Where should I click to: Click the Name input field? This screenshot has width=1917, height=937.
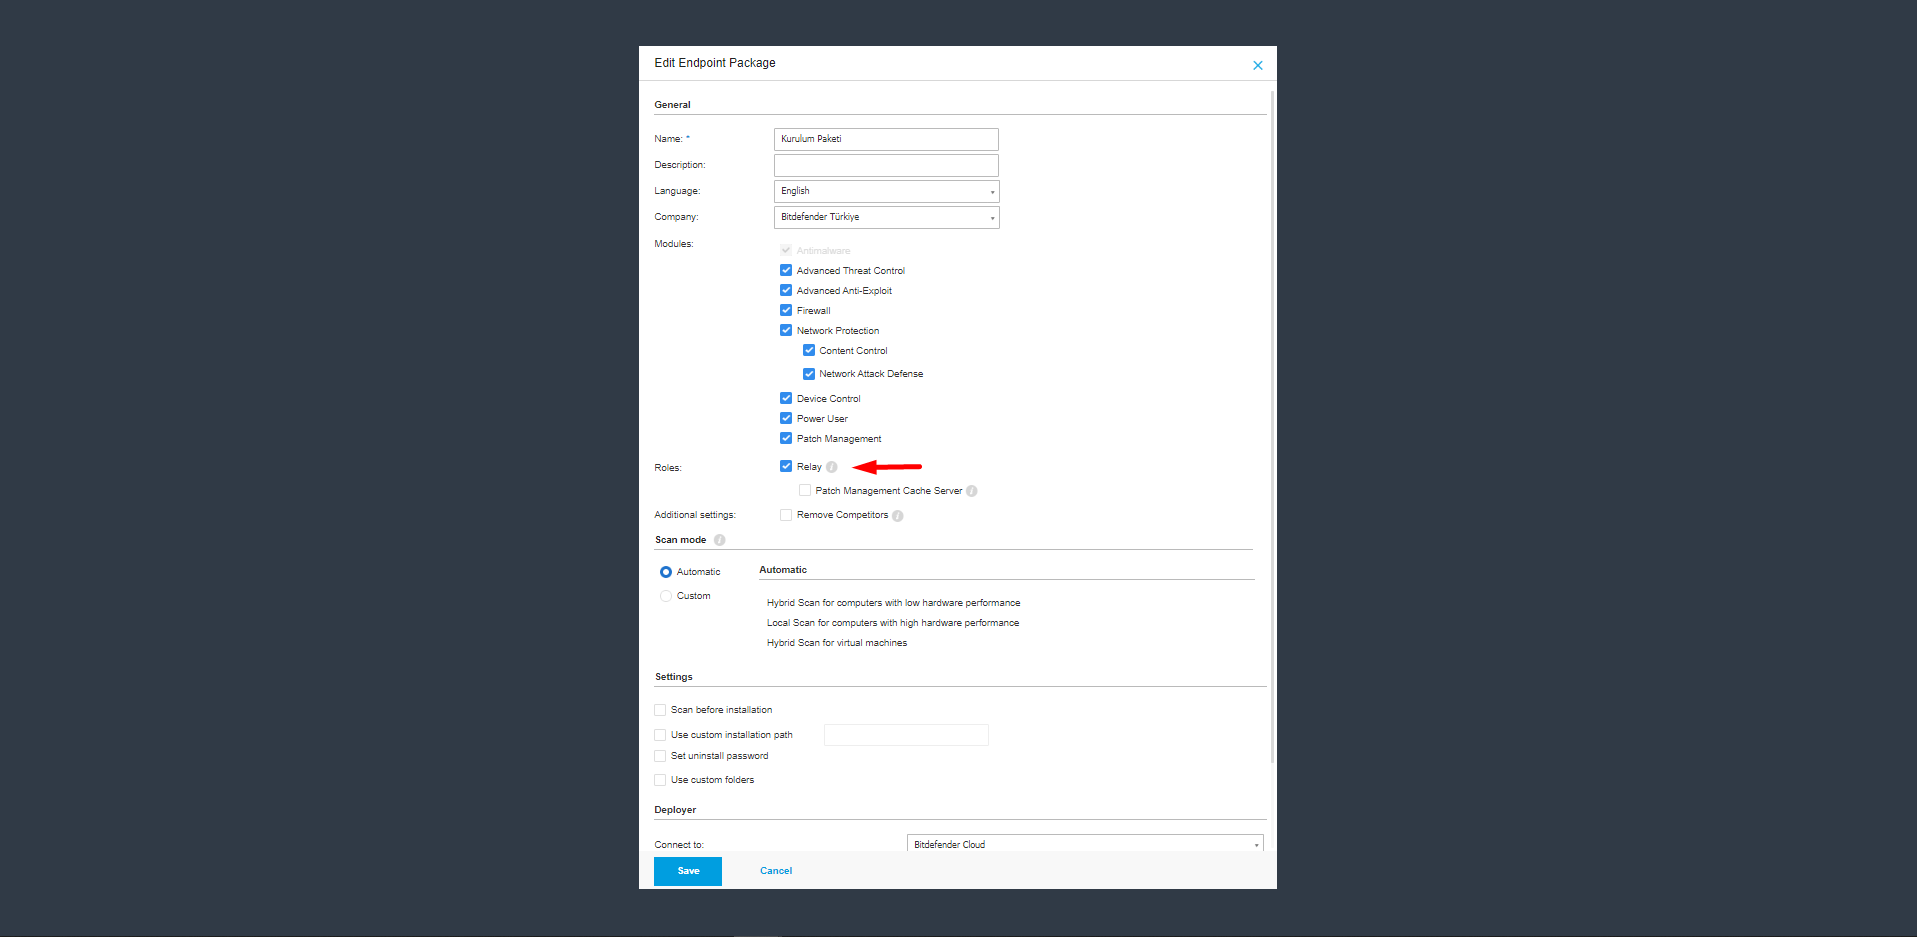click(x=886, y=139)
